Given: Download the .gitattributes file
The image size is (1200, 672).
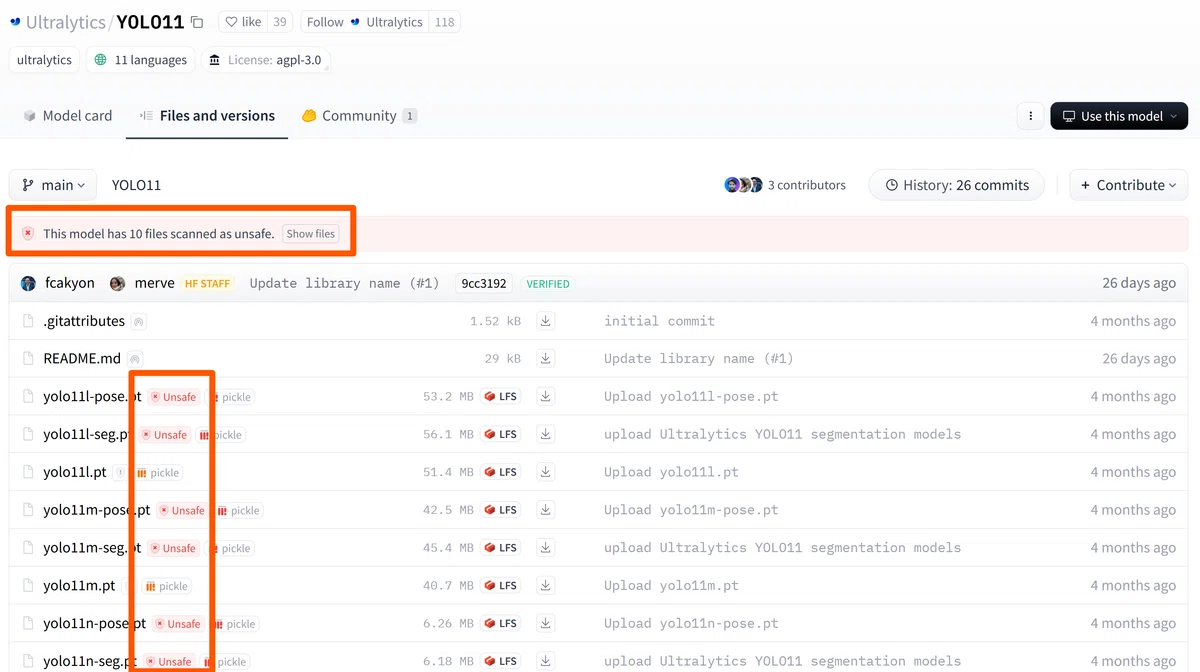Looking at the screenshot, I should [x=546, y=321].
